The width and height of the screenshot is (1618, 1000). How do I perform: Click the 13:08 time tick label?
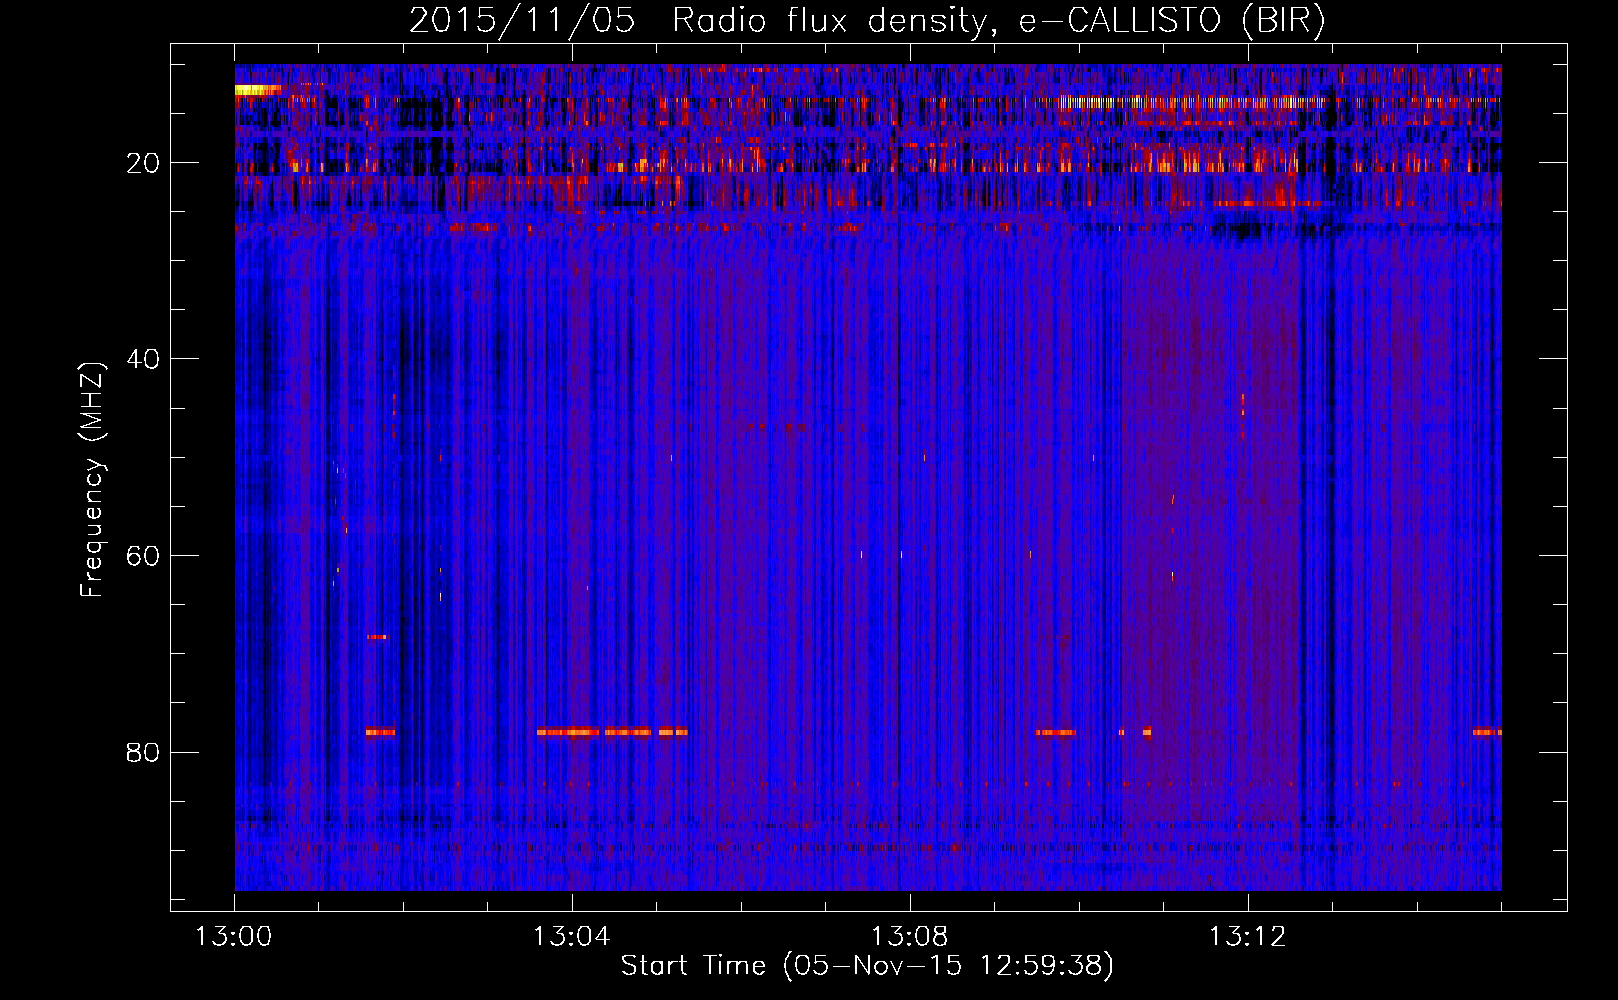pos(909,937)
